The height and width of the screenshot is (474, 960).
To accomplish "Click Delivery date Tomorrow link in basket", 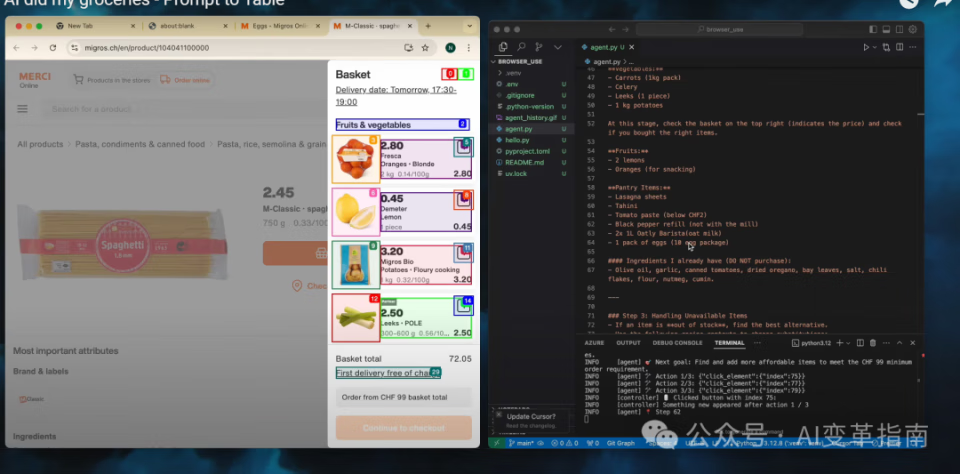I will (396, 96).
